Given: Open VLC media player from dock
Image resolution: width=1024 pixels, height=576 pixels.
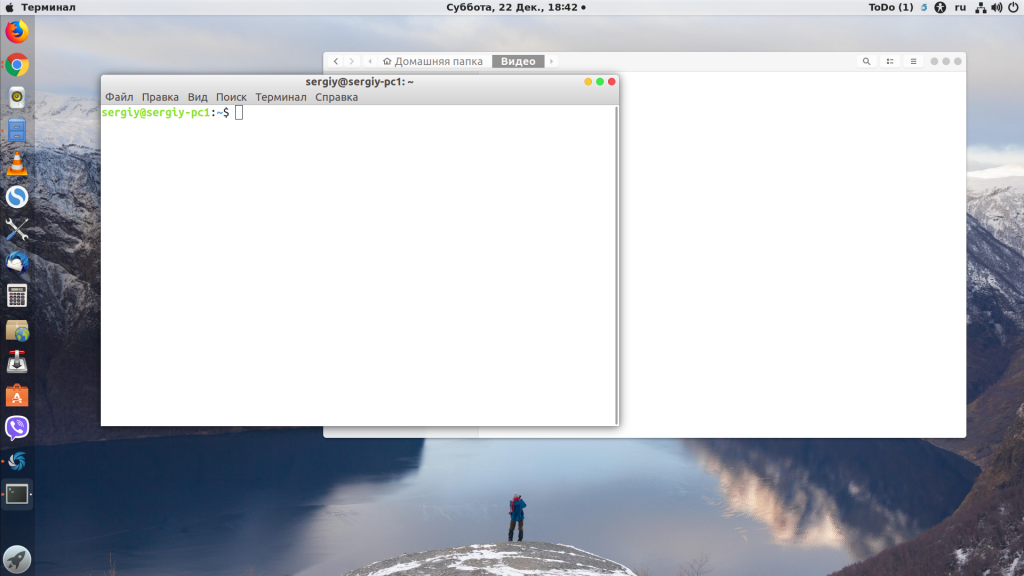Looking at the screenshot, I should click(17, 164).
